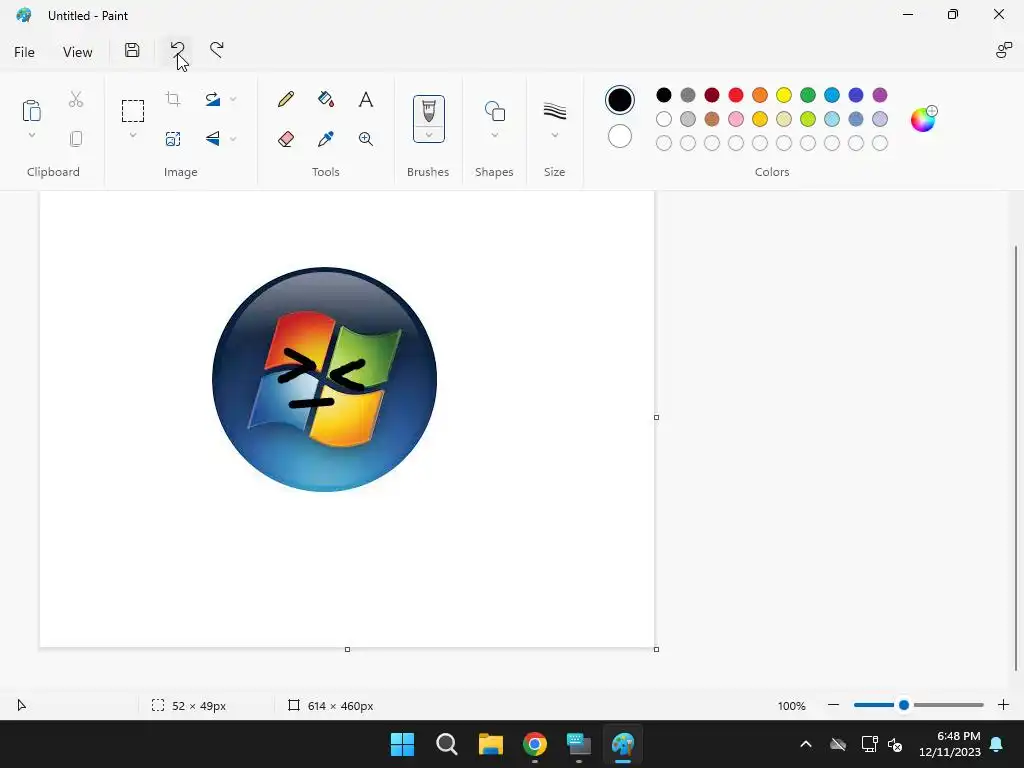
Task: Expand the selection options chevron
Action: (x=133, y=135)
